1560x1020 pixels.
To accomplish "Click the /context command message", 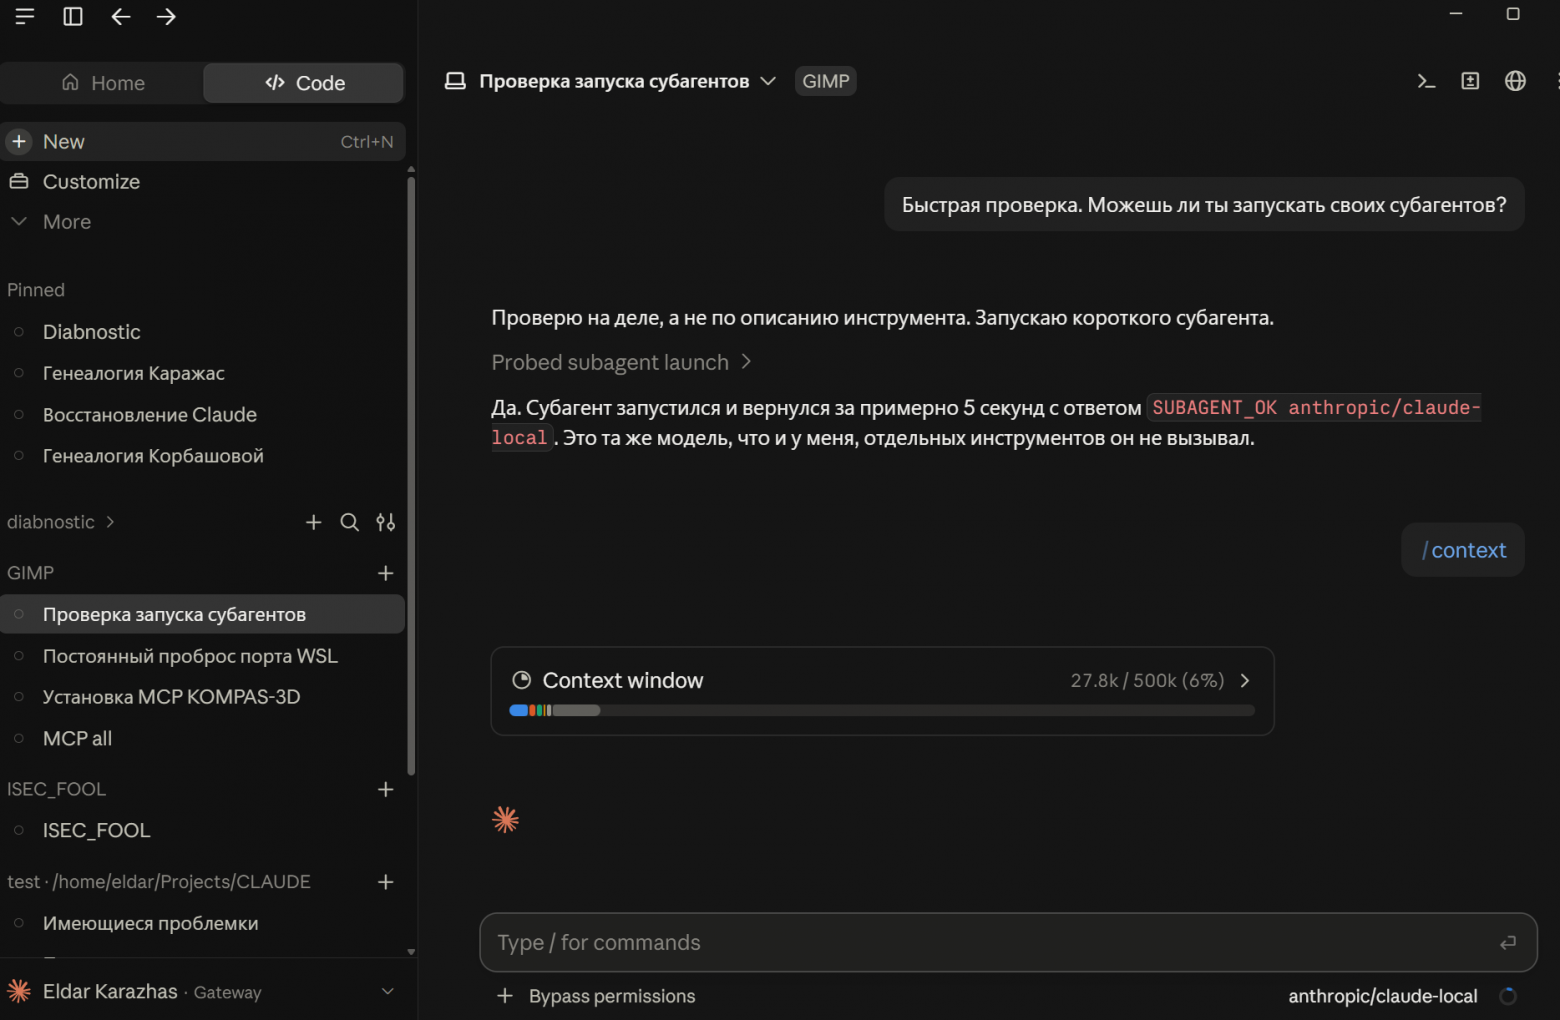I will pyautogui.click(x=1463, y=550).
